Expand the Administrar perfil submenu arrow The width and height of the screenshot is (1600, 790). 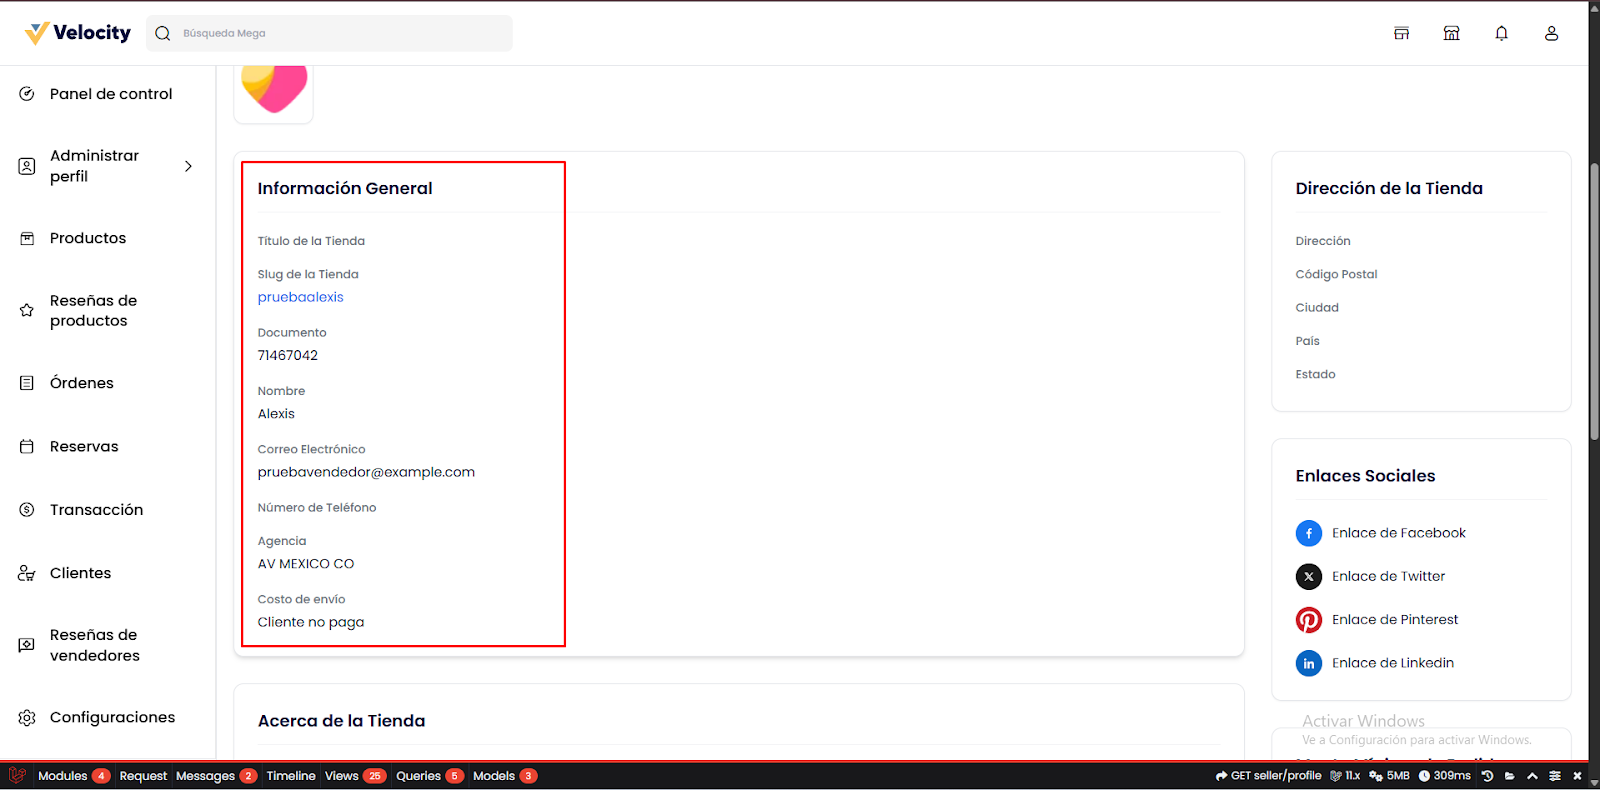click(188, 166)
